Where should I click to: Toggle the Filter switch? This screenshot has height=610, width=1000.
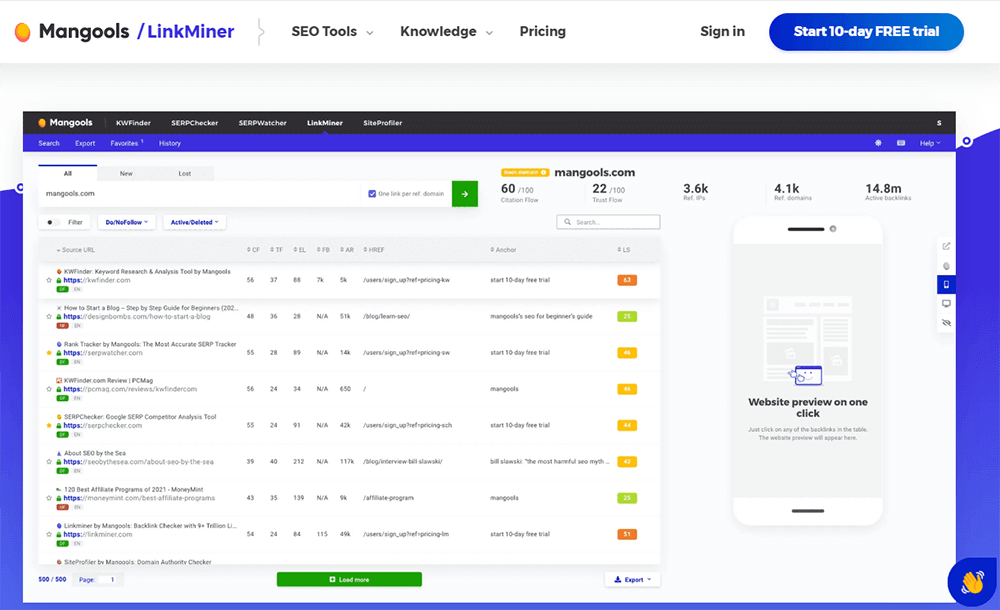click(53, 223)
